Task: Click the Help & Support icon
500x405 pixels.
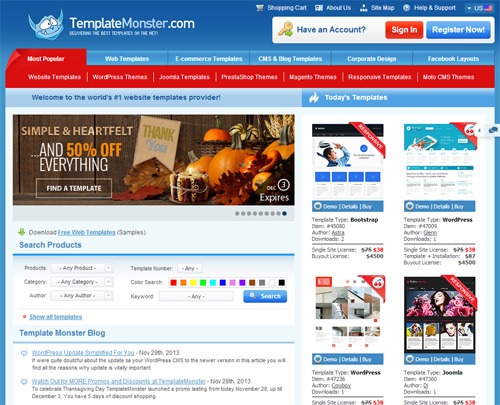Action: pyautogui.click(x=406, y=8)
